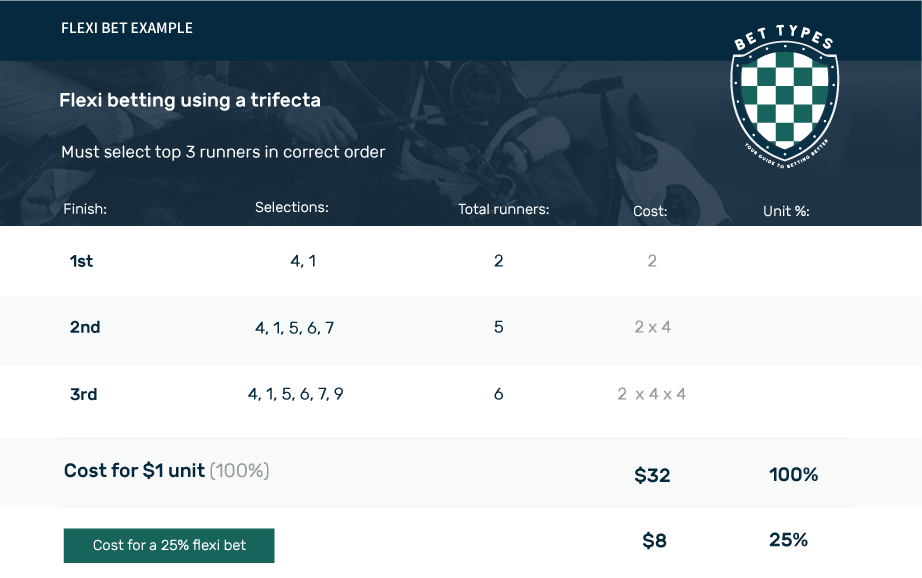
Task: Click the $8 flexi bet cost value
Action: 654,540
